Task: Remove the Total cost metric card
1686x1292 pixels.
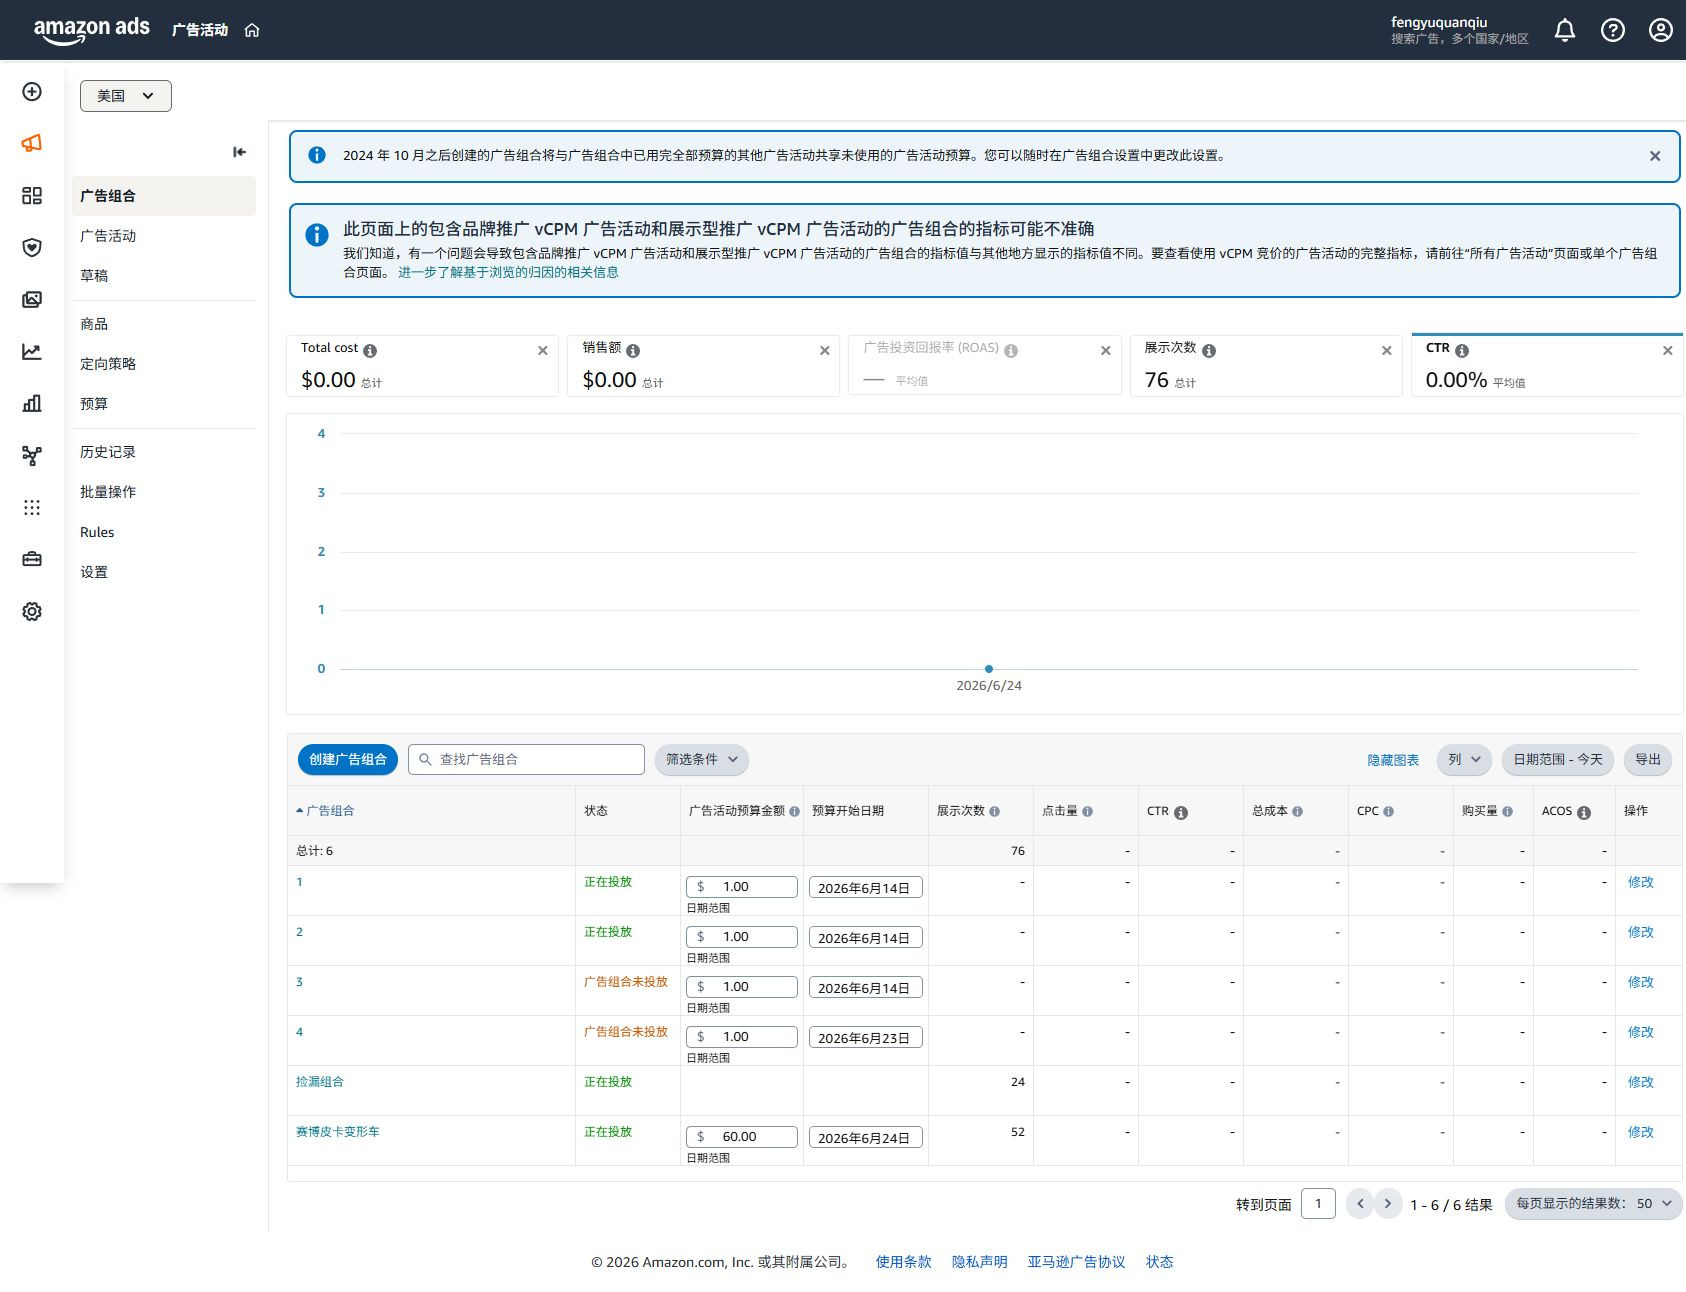Action: point(543,350)
